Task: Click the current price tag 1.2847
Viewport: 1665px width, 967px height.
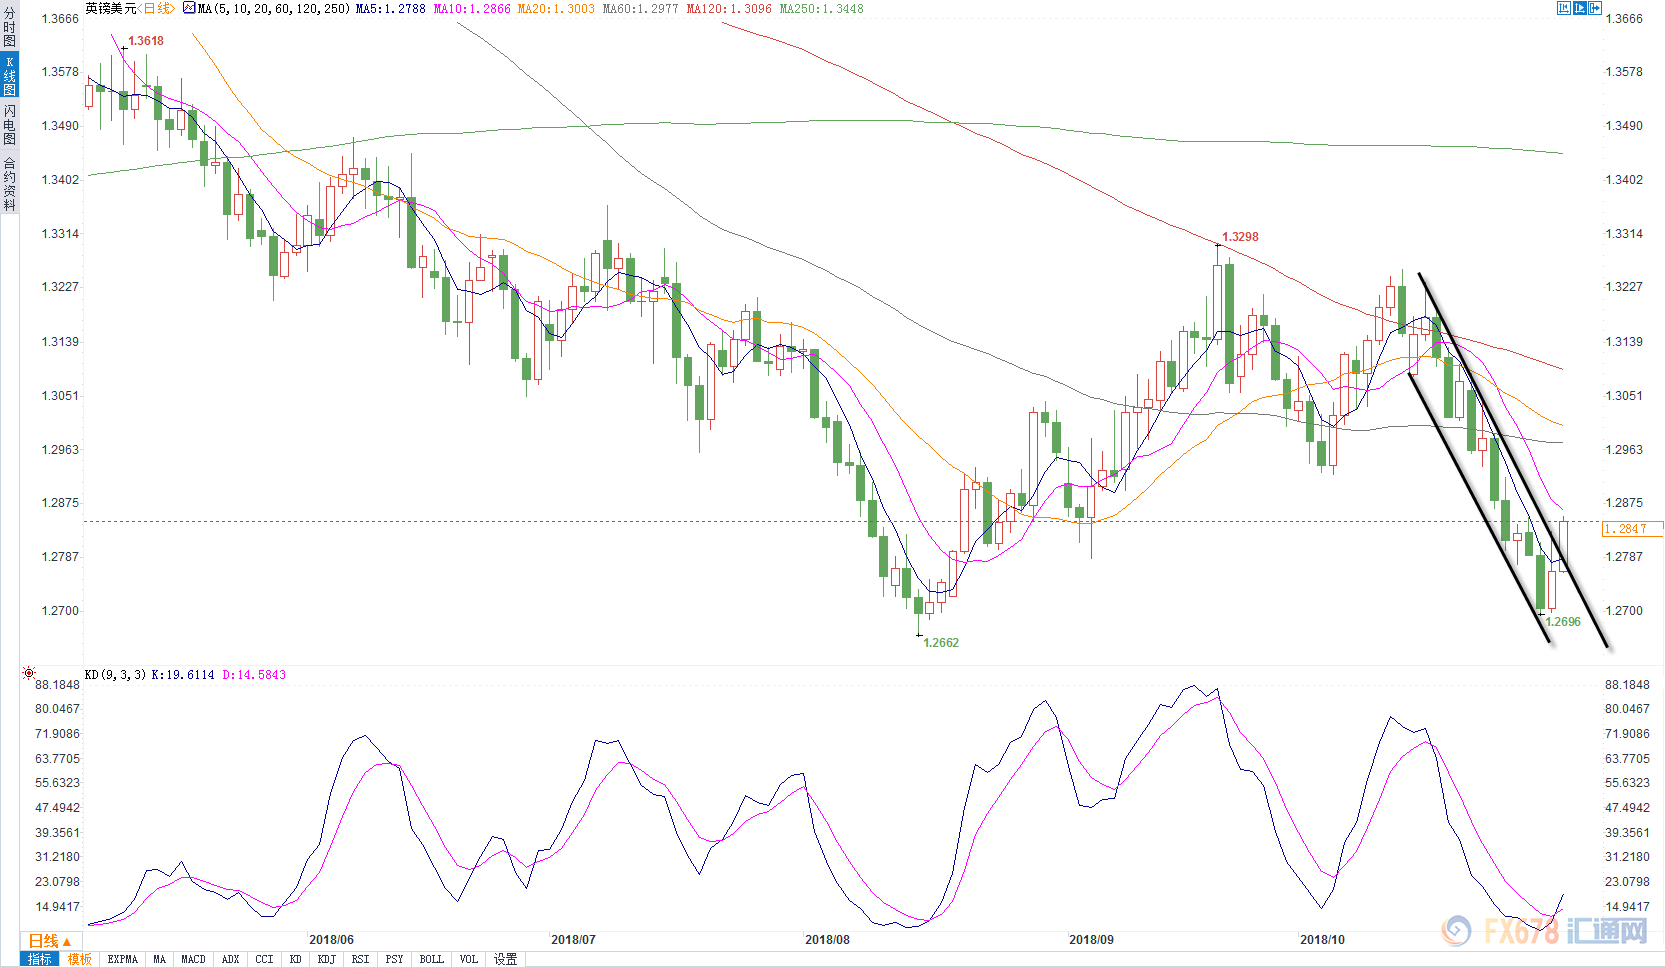Action: [1632, 529]
